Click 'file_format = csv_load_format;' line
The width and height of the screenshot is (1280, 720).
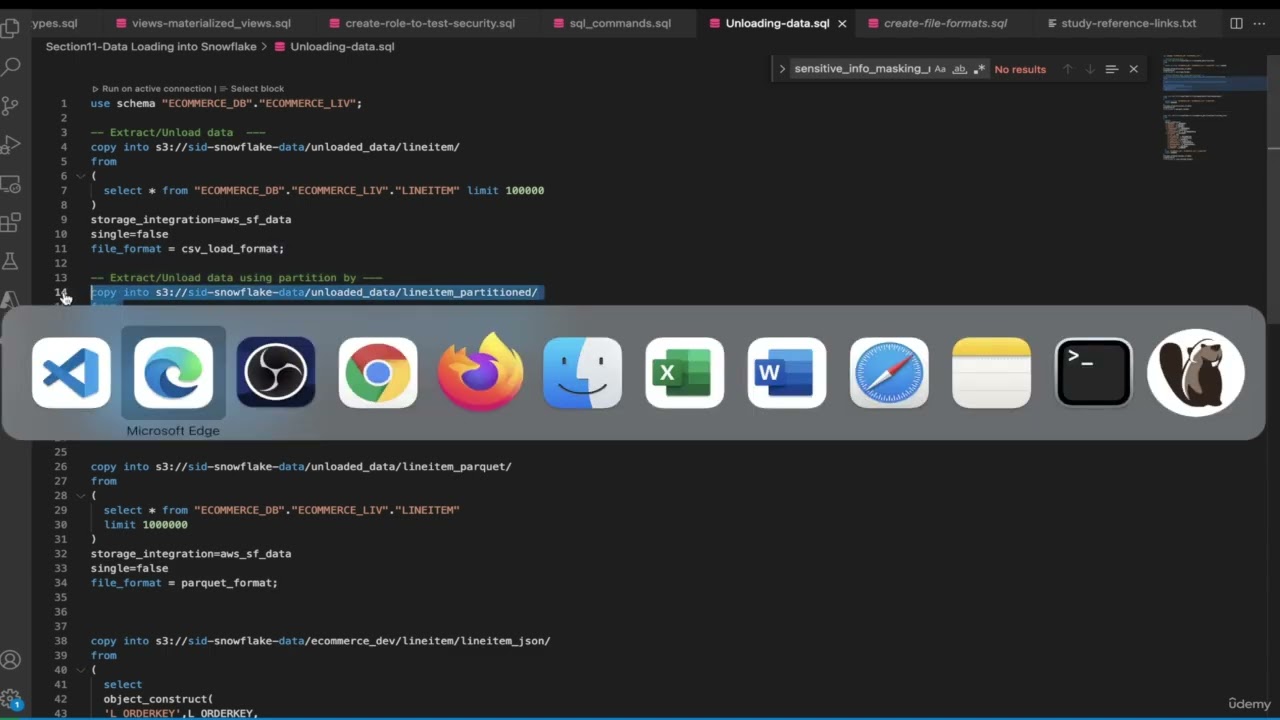point(187,248)
